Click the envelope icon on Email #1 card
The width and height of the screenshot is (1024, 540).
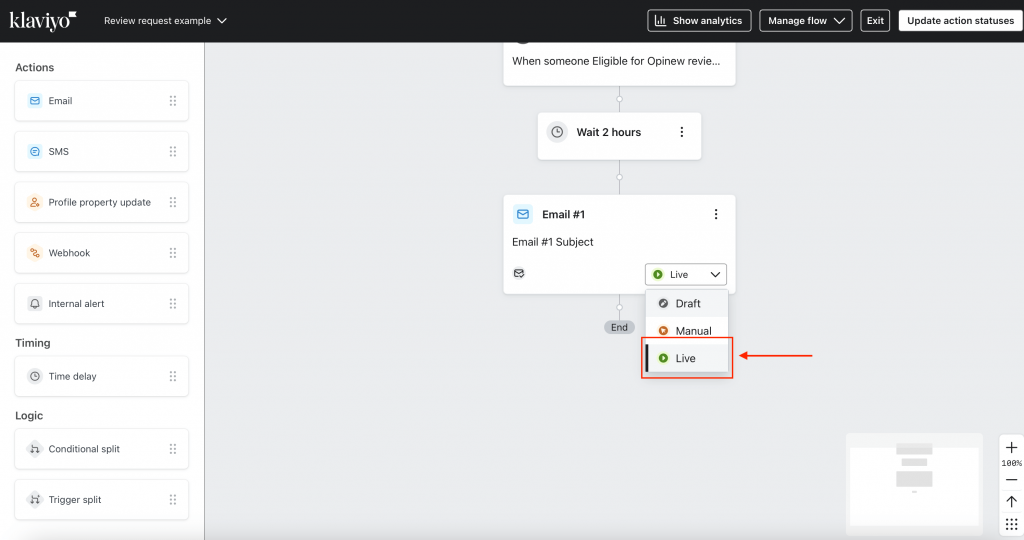coord(522,214)
